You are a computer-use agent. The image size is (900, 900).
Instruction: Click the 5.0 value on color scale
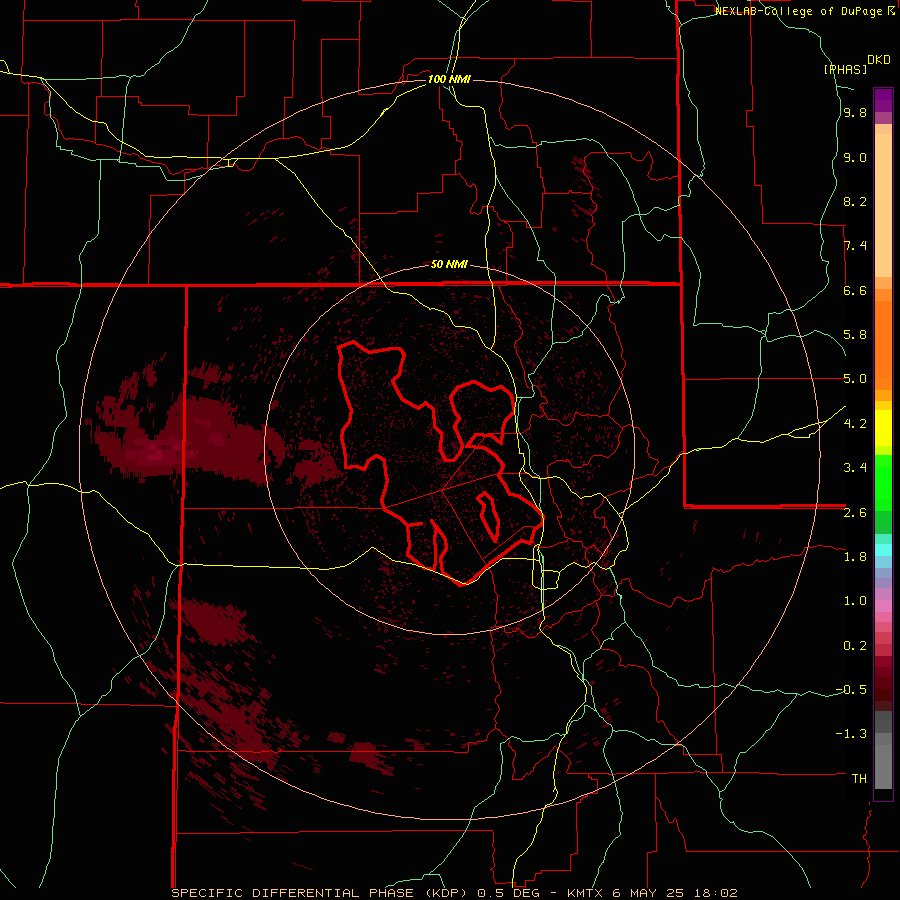(855, 379)
